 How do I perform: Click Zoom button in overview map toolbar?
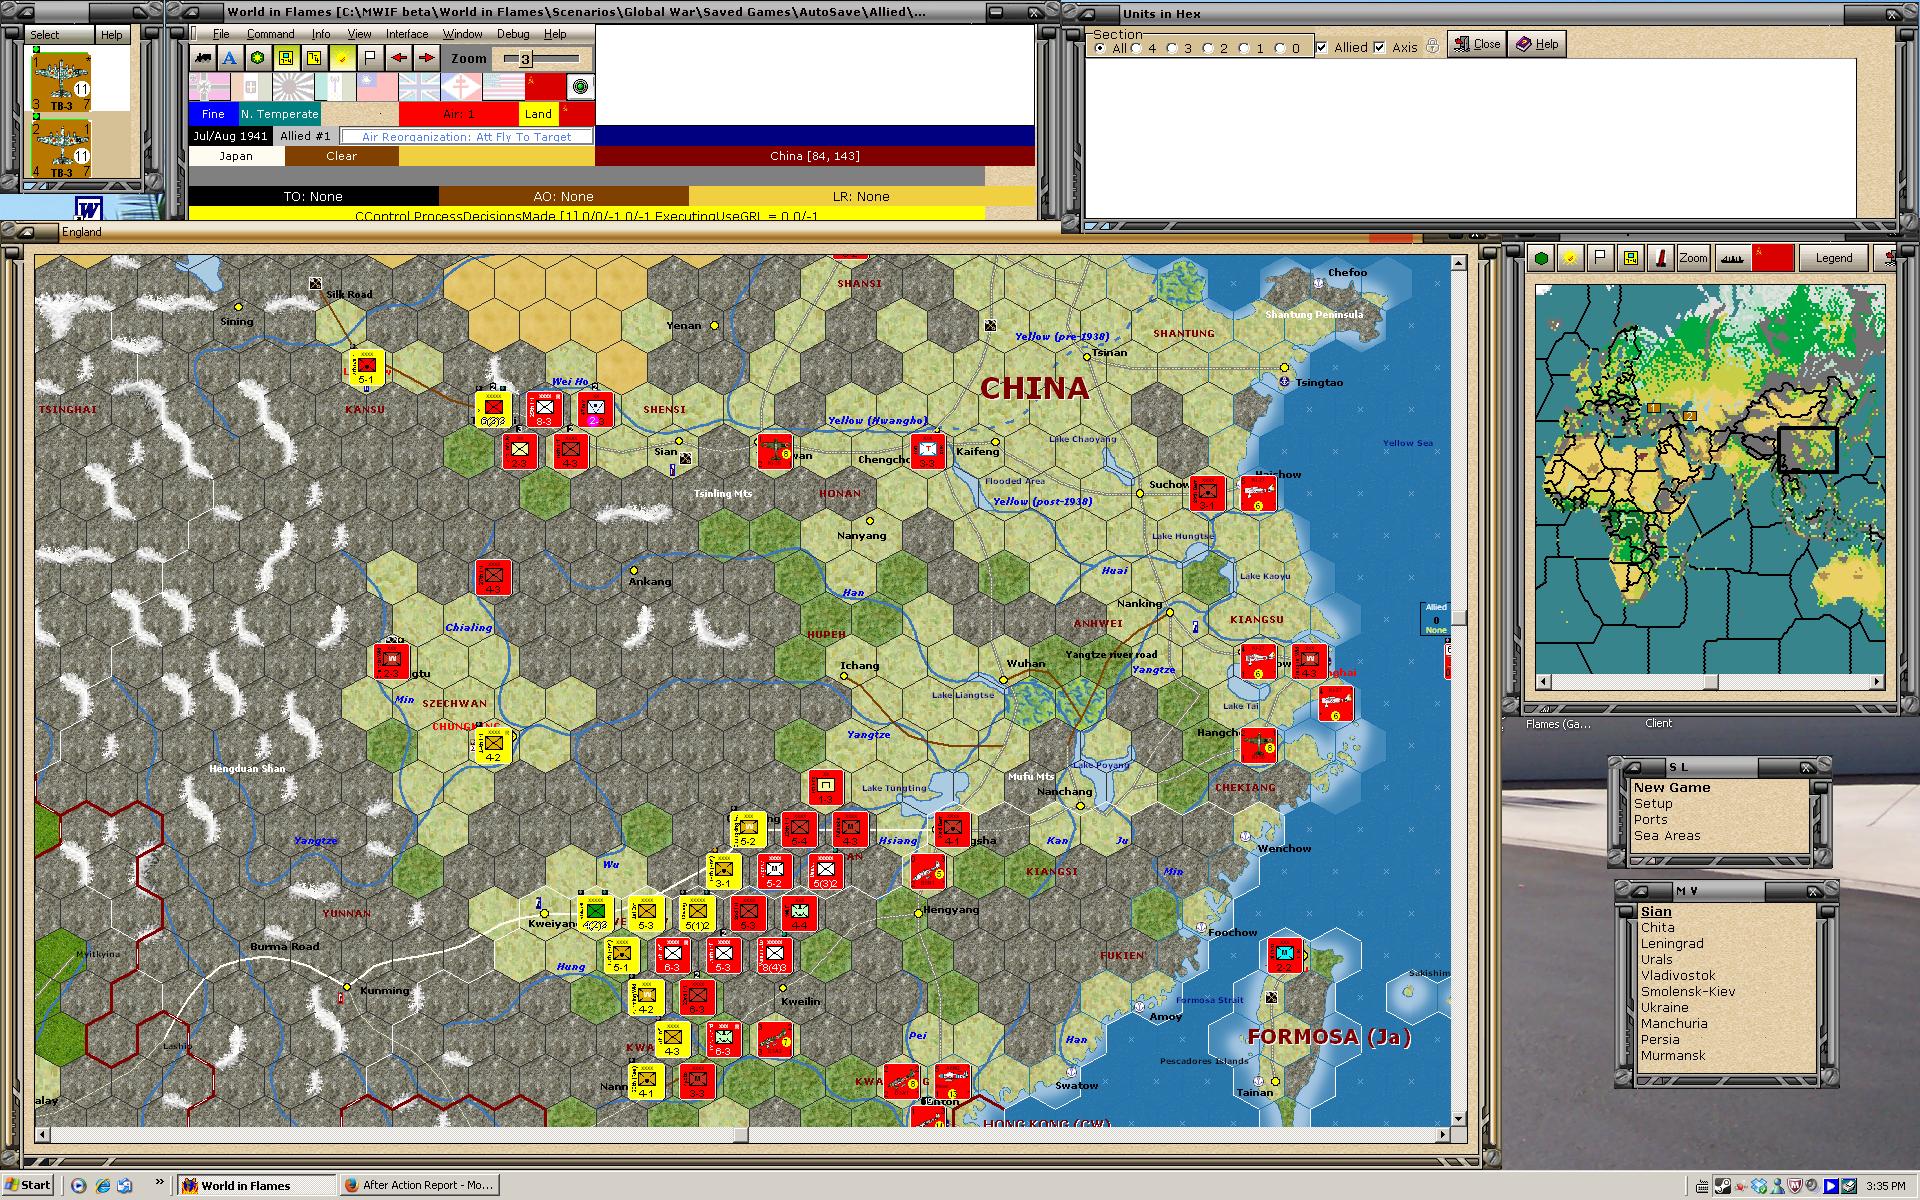pos(1693,258)
